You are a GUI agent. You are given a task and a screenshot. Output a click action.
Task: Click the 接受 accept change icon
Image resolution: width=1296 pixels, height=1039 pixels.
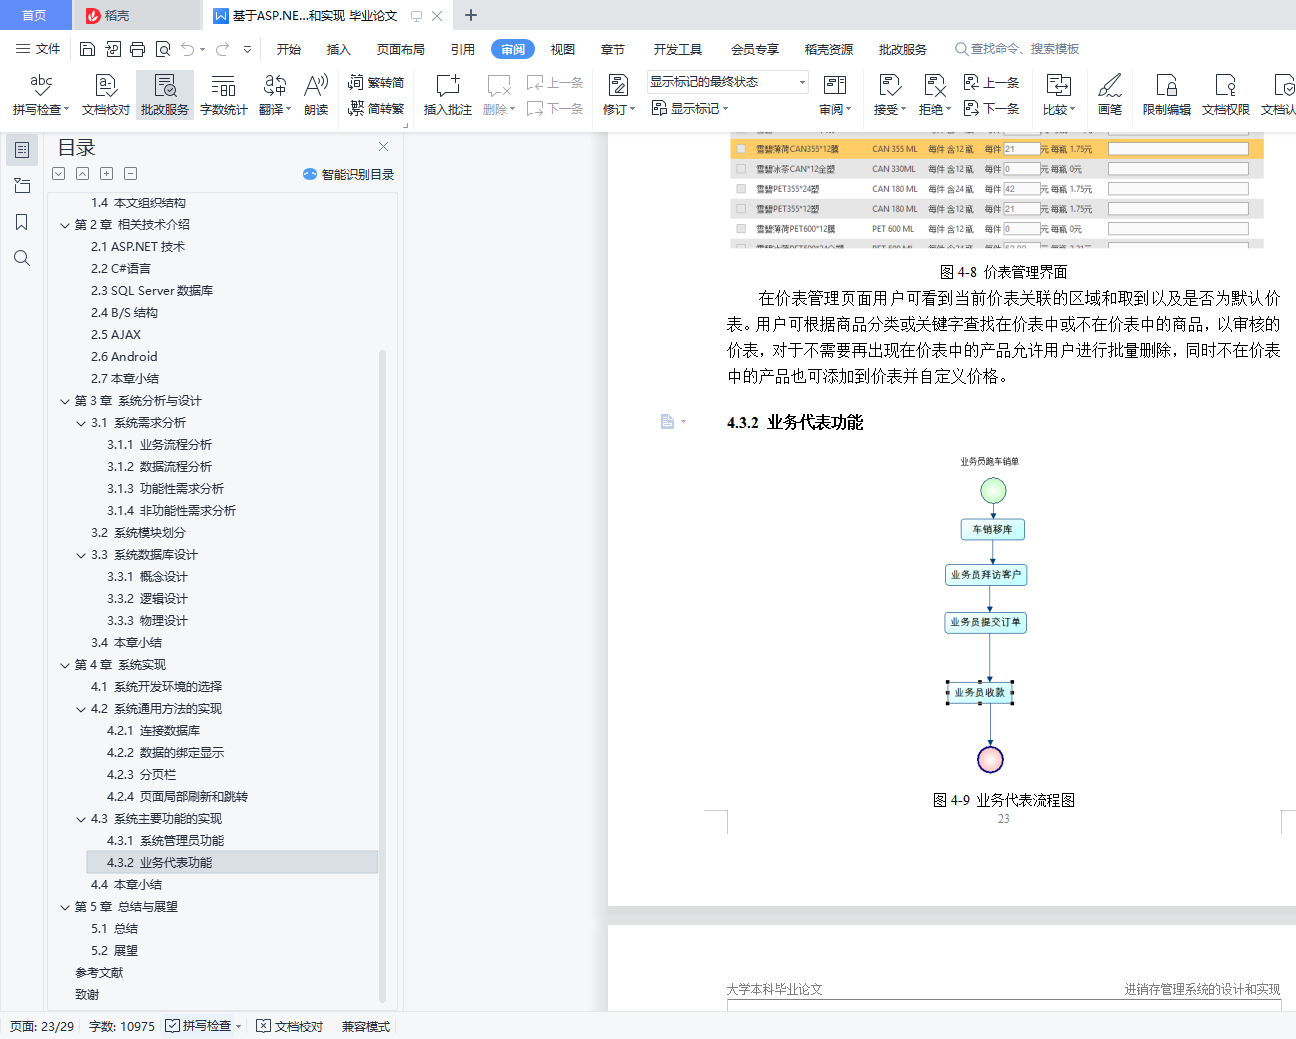click(889, 86)
